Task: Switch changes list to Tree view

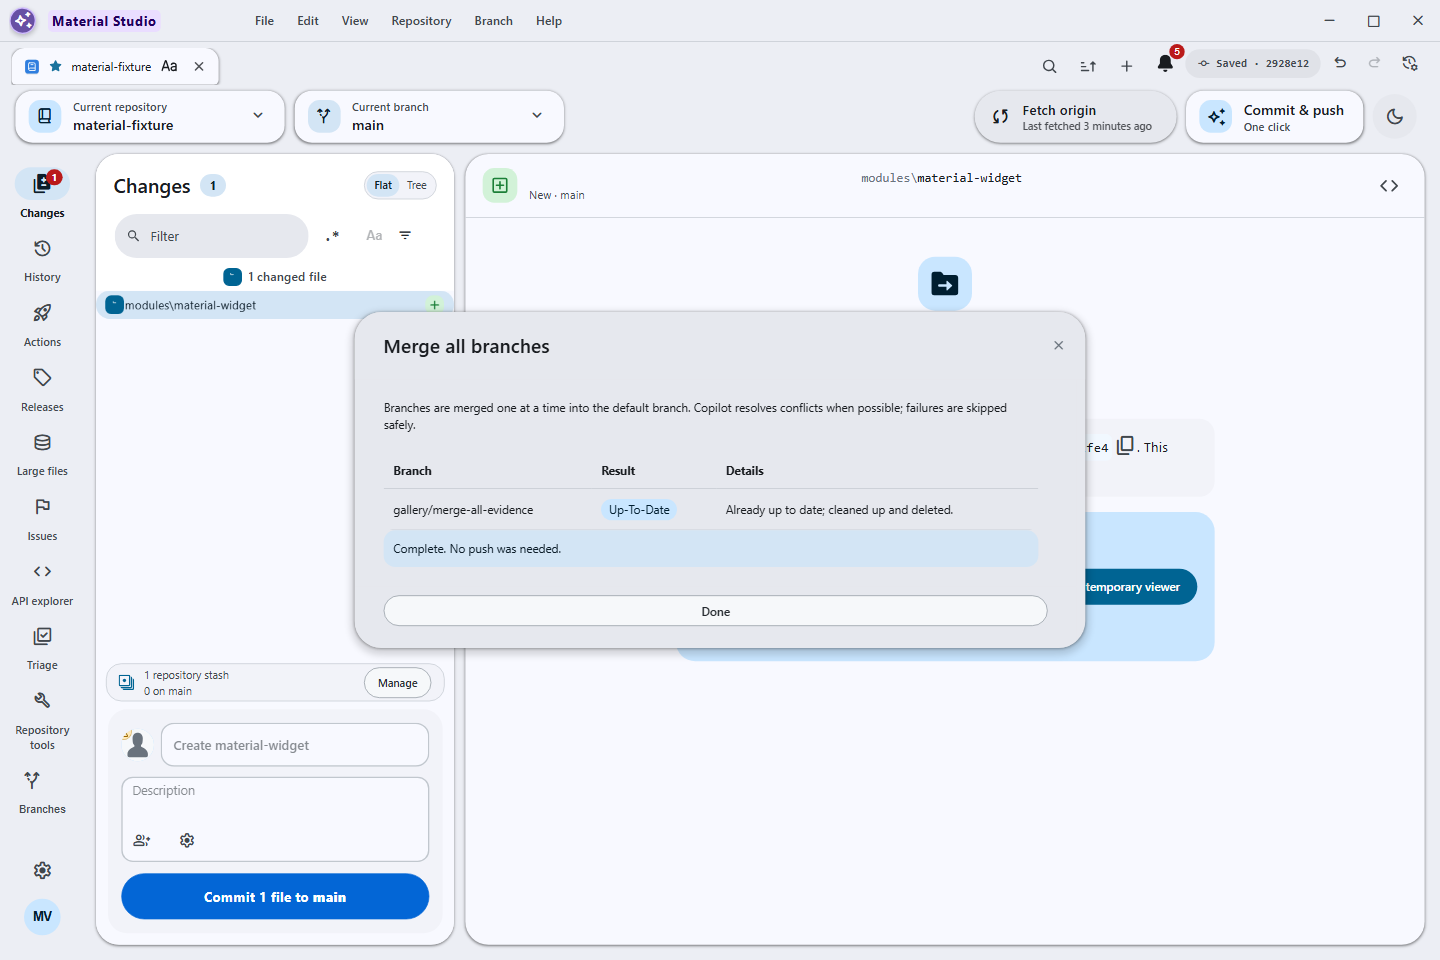Action: coord(417,186)
